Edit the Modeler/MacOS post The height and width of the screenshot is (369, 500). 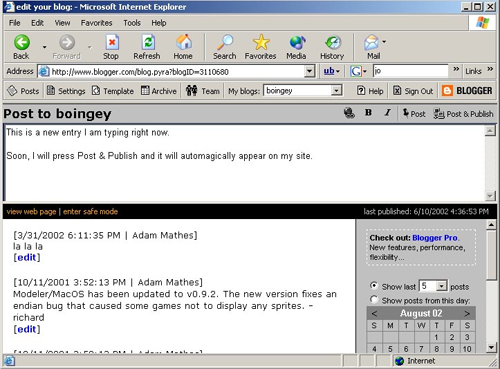(x=27, y=329)
